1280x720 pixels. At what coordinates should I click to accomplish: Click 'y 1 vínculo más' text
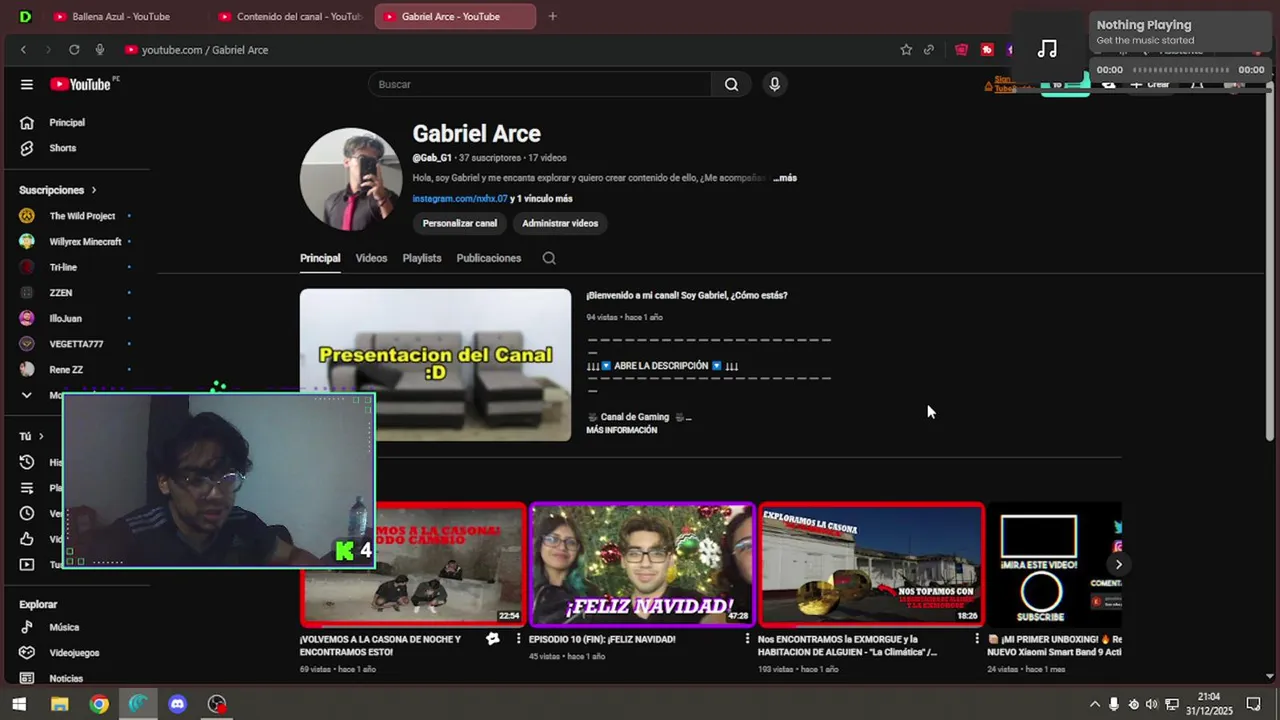point(541,199)
